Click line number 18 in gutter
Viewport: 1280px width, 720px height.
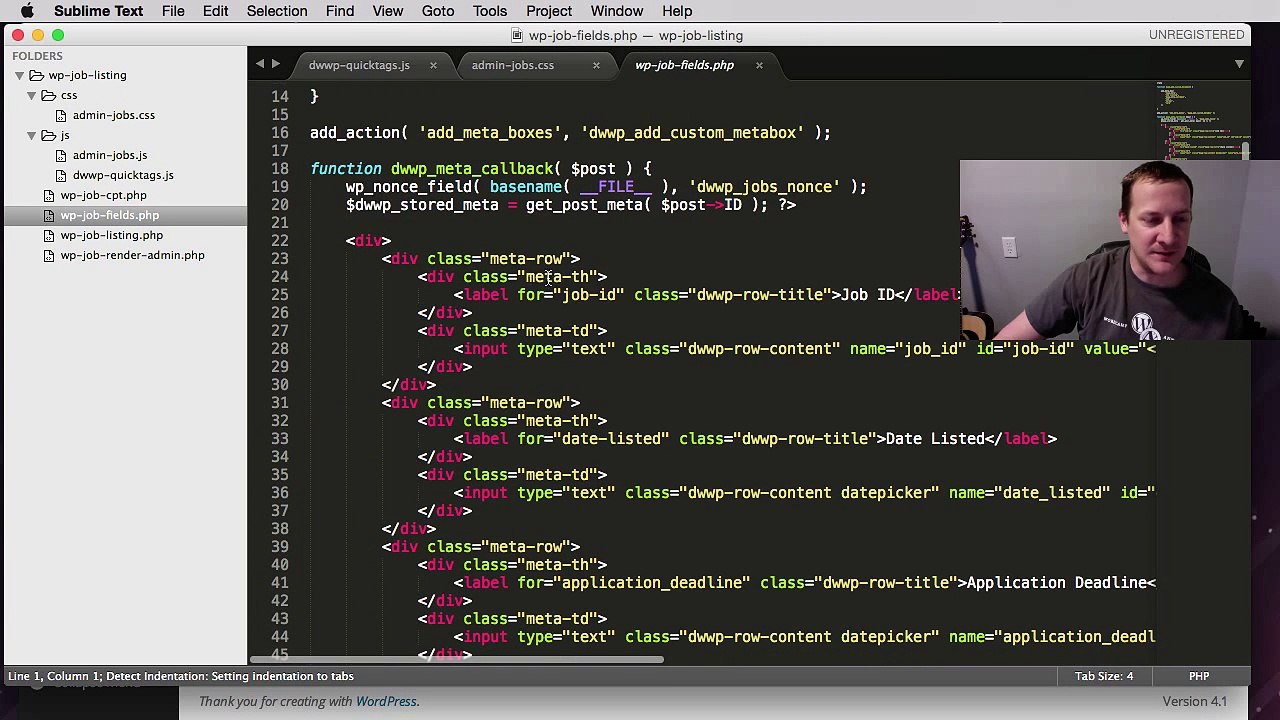[x=279, y=169]
